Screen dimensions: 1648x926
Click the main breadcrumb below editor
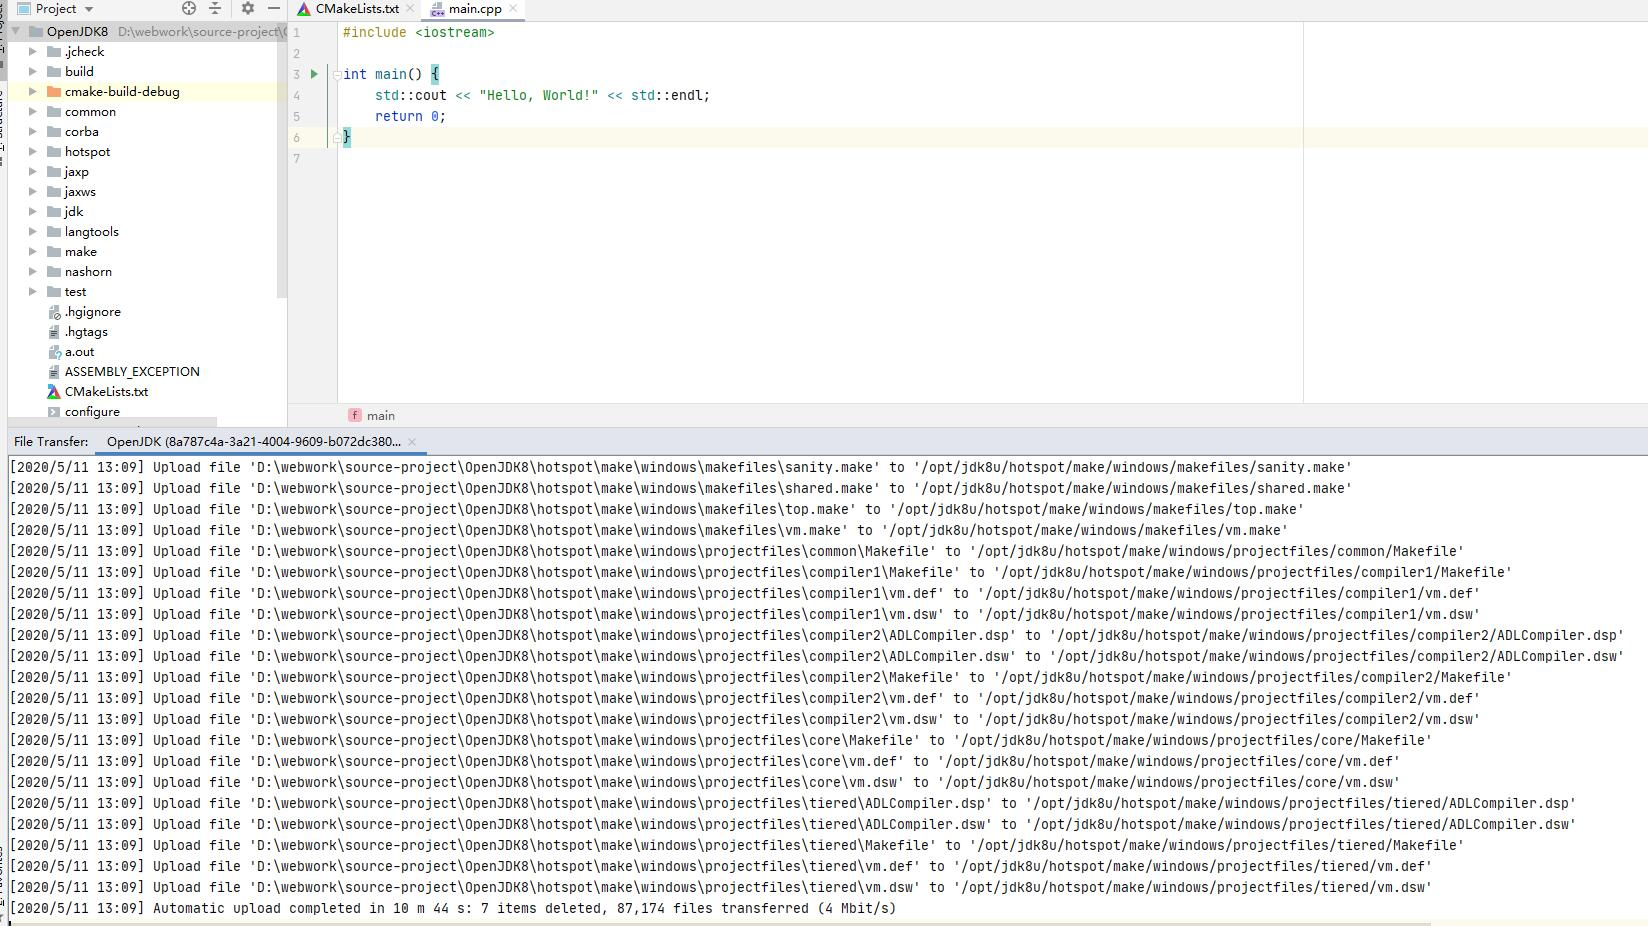pos(381,415)
